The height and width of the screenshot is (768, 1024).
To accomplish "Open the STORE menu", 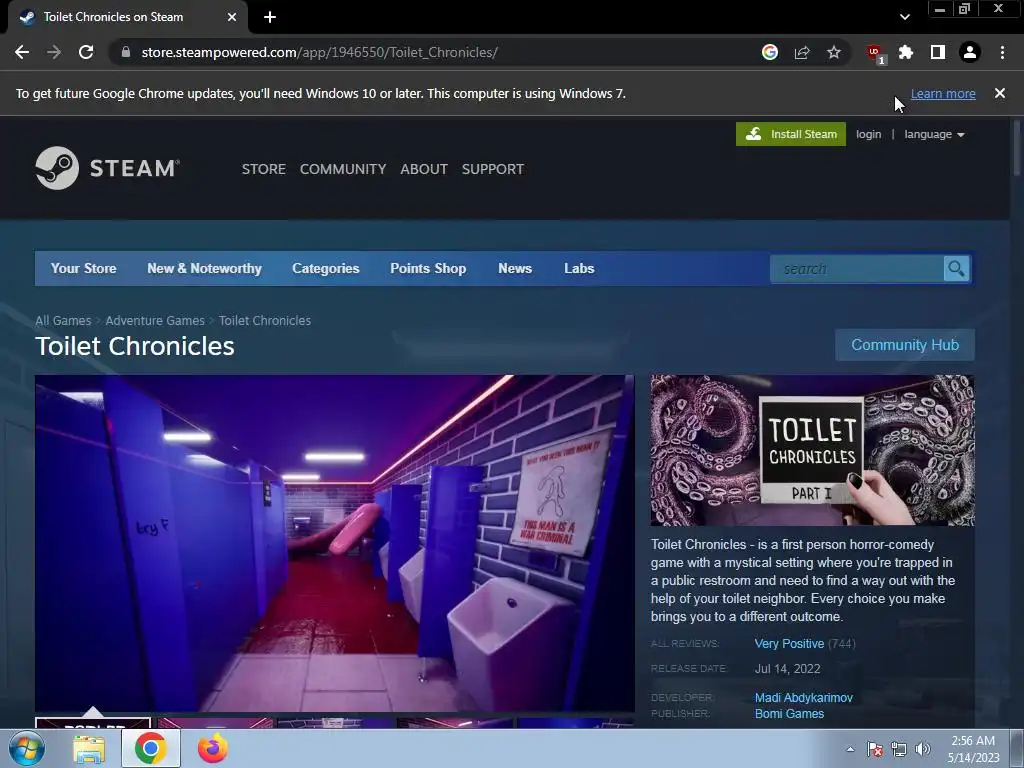I will coord(264,169).
